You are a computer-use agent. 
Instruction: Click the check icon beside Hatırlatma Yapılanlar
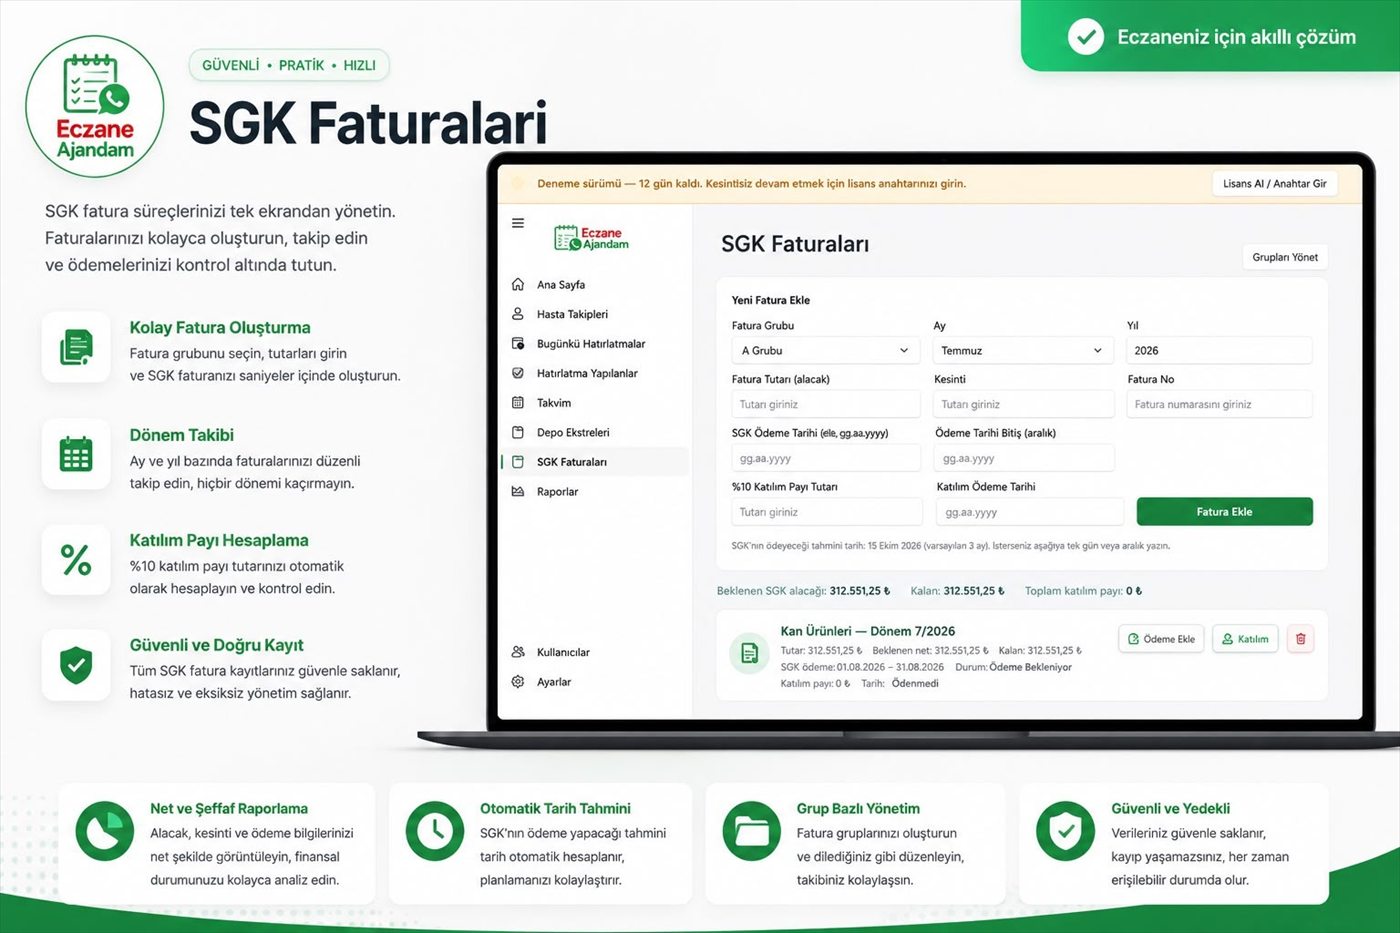pos(518,373)
